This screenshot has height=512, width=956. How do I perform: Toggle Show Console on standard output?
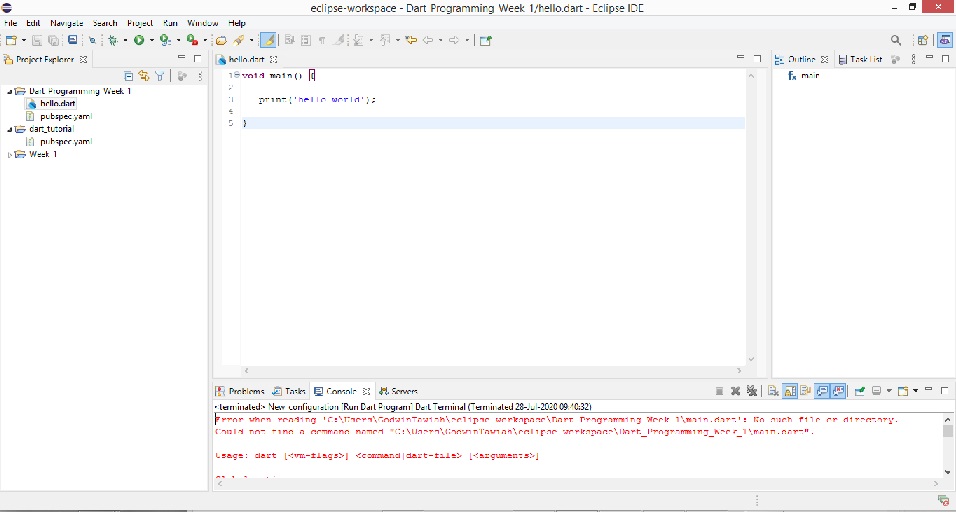(x=822, y=391)
